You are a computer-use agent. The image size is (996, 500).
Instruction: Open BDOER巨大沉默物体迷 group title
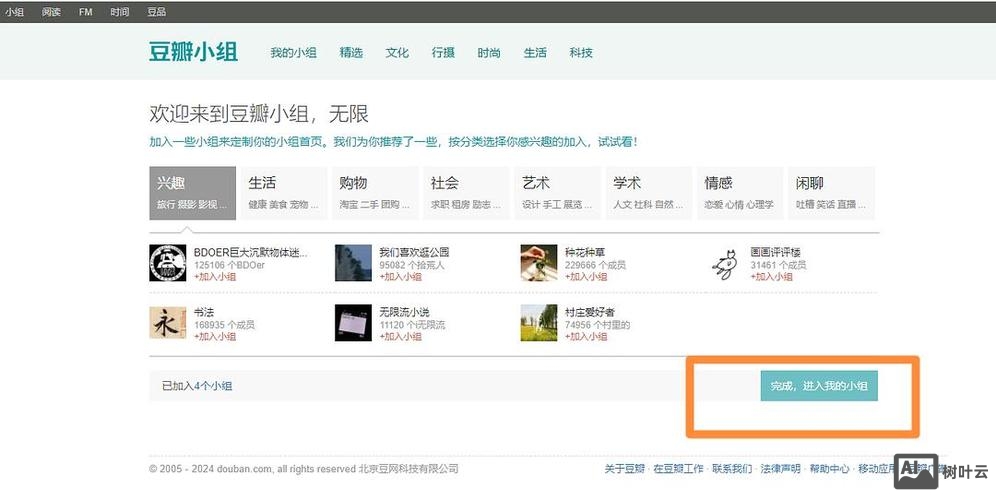click(x=250, y=252)
